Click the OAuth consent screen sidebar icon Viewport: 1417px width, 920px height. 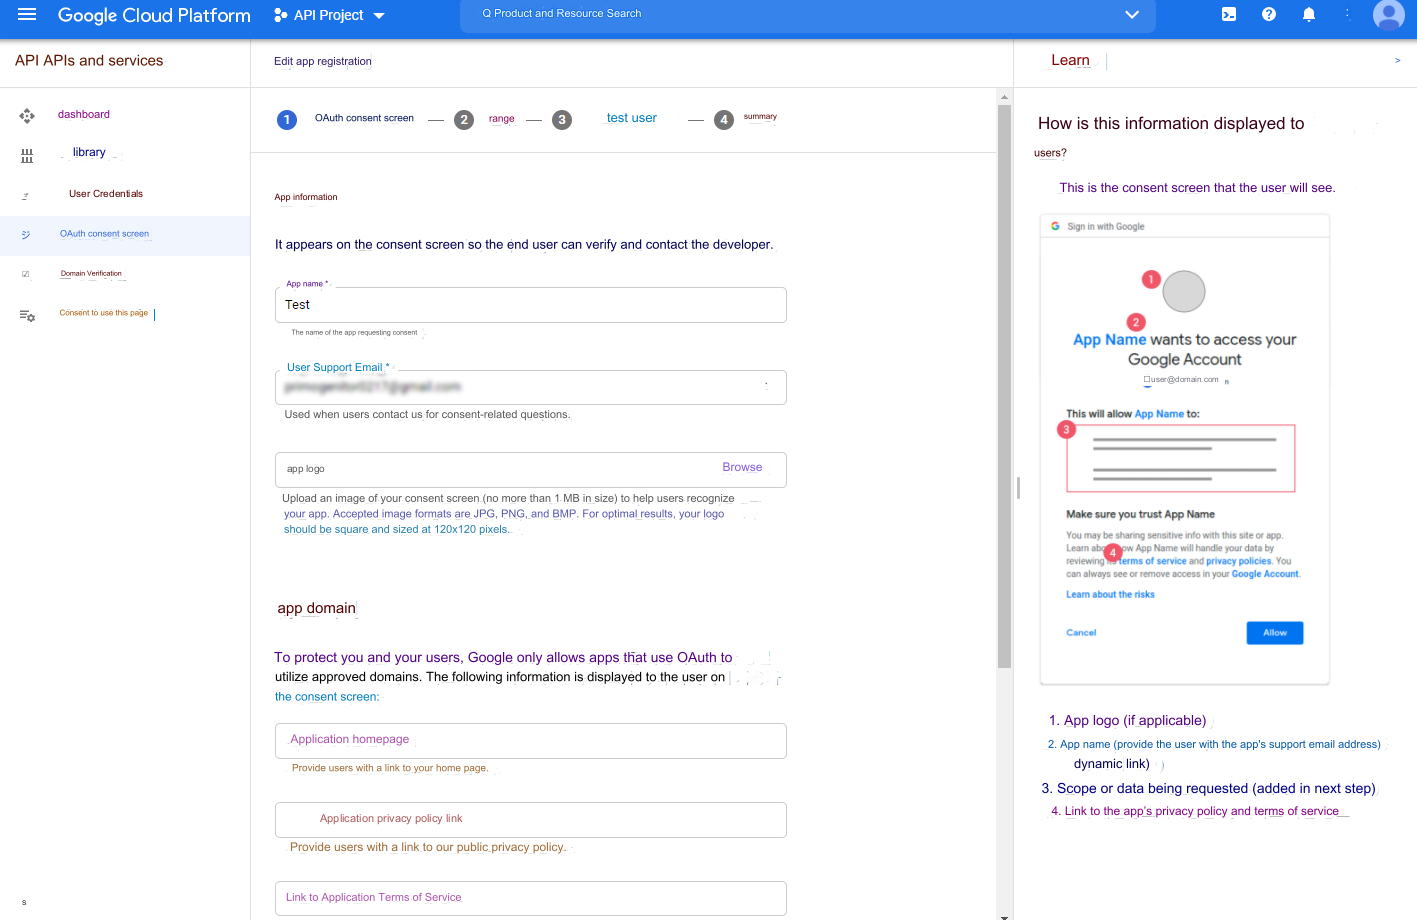click(25, 235)
